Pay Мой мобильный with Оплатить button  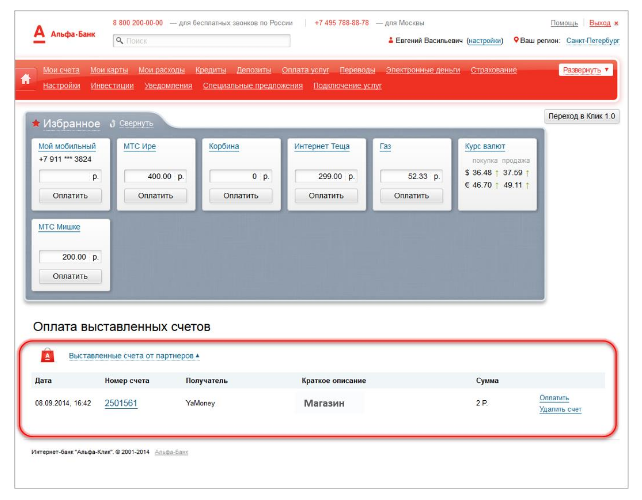(x=70, y=196)
